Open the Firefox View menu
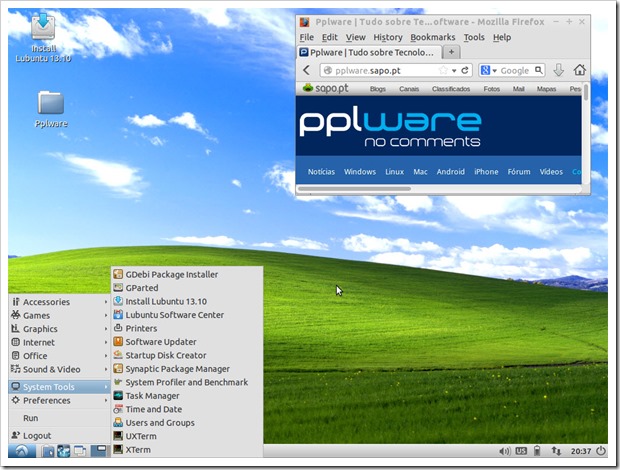The height and width of the screenshot is (470, 620). (355, 37)
